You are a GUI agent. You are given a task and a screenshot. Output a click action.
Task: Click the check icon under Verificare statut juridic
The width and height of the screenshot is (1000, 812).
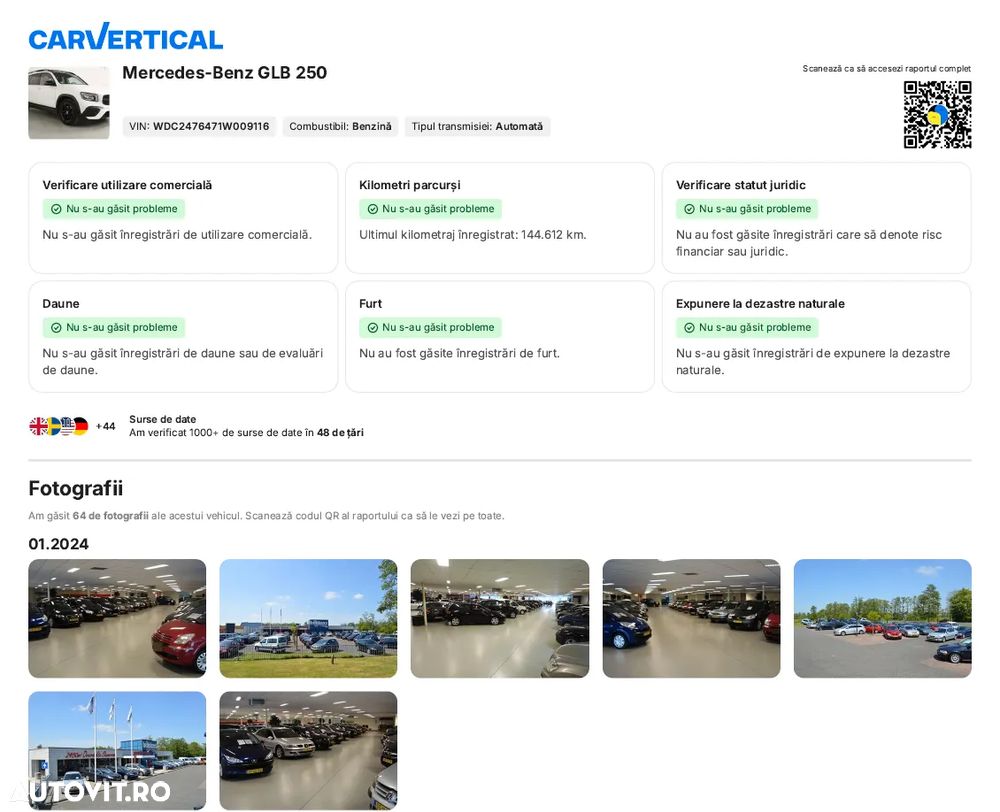click(x=689, y=209)
